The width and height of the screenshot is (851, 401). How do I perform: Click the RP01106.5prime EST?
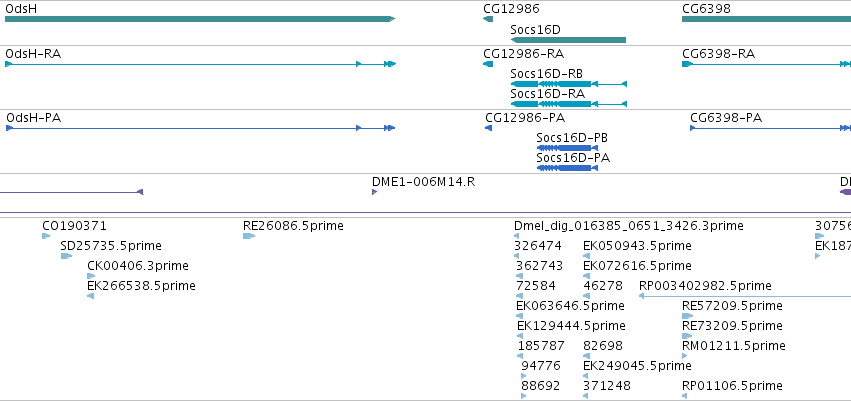(x=685, y=396)
